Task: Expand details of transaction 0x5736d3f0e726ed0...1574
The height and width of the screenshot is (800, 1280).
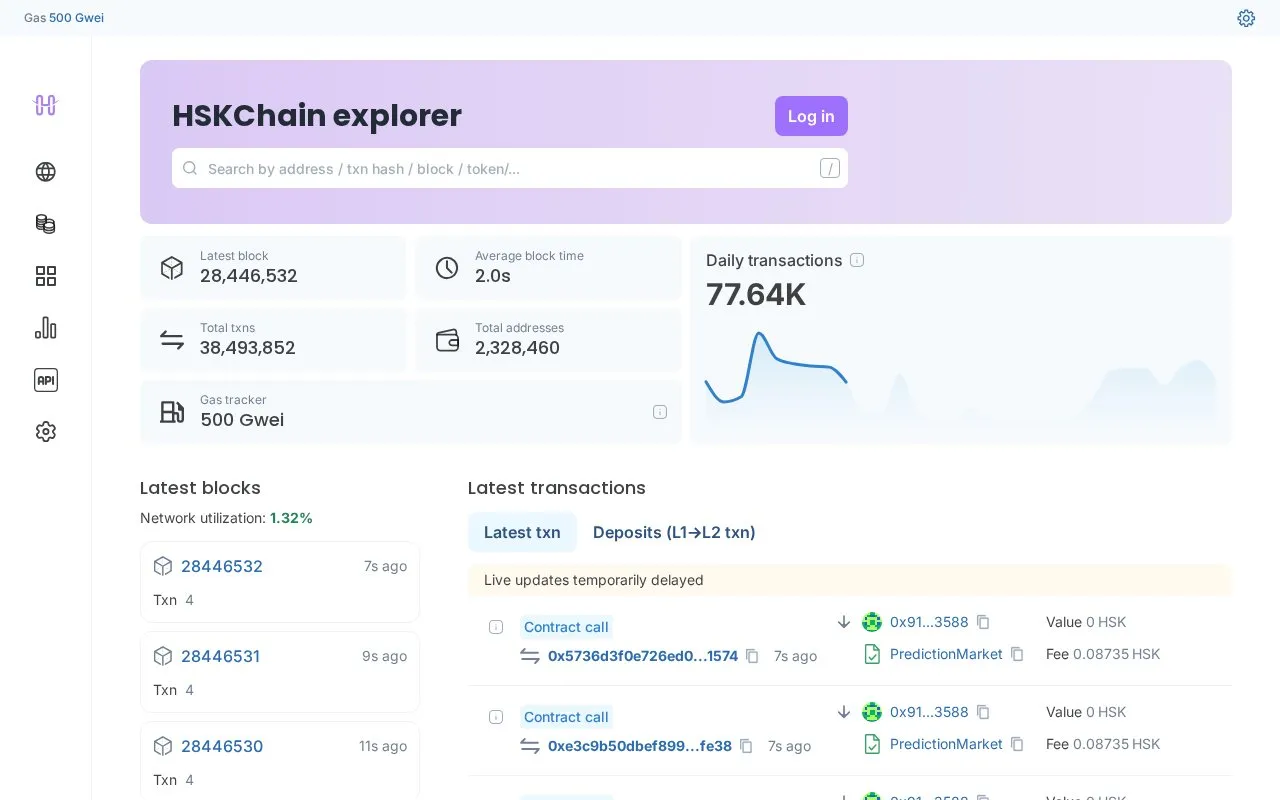Action: pos(496,627)
